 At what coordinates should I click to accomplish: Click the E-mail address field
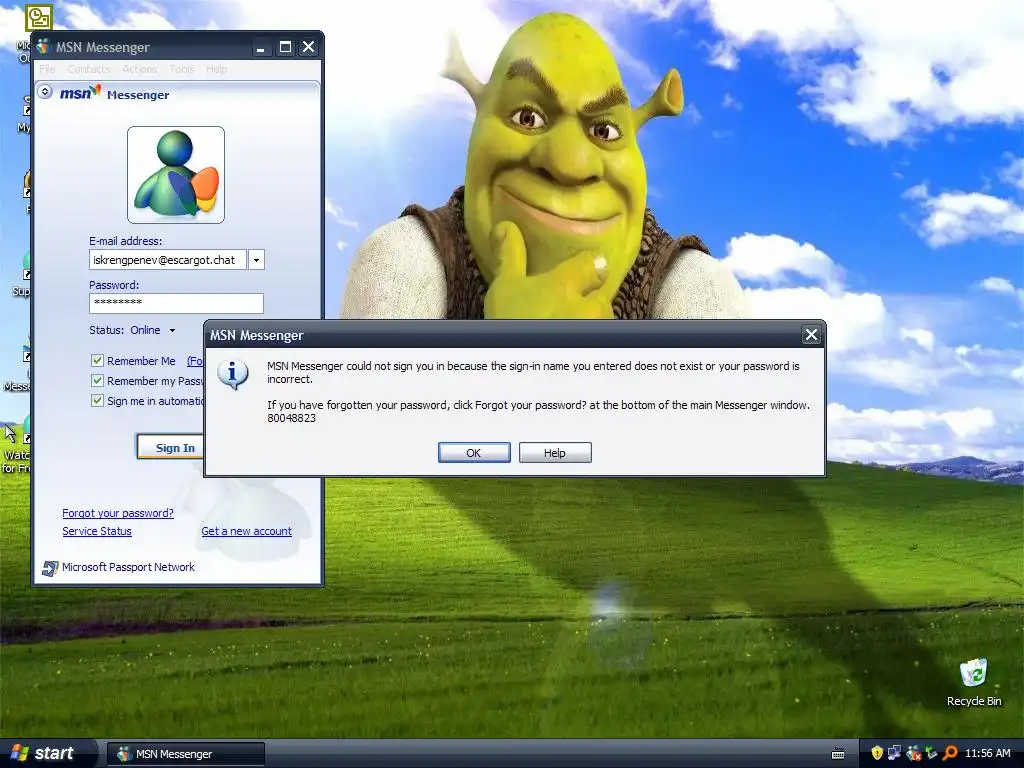click(x=168, y=260)
